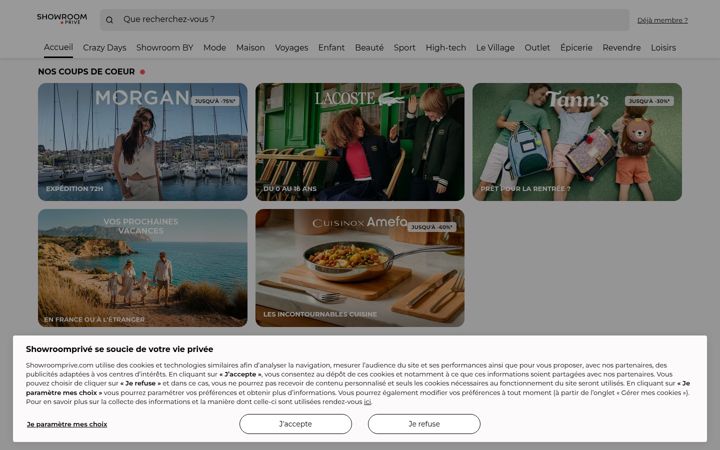Click the "Je refuse" cookie button
This screenshot has height=450, width=720.
[x=424, y=424]
